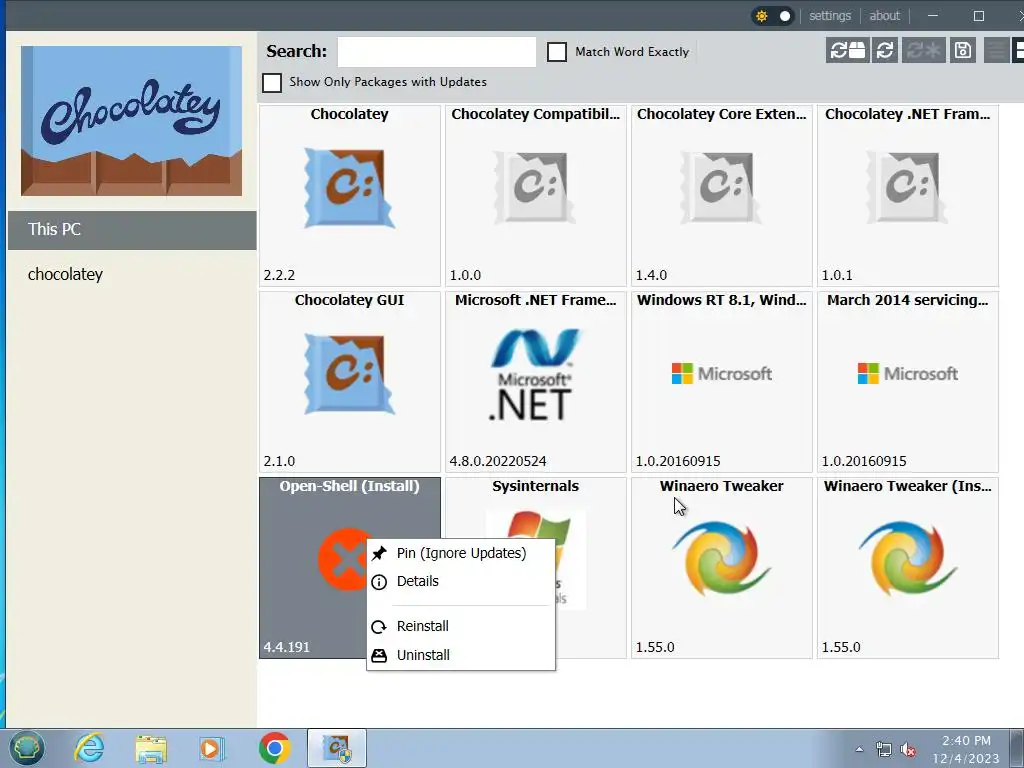This screenshot has width=1024, height=768.
Task: Open the Start menu shell button
Action: point(27,748)
